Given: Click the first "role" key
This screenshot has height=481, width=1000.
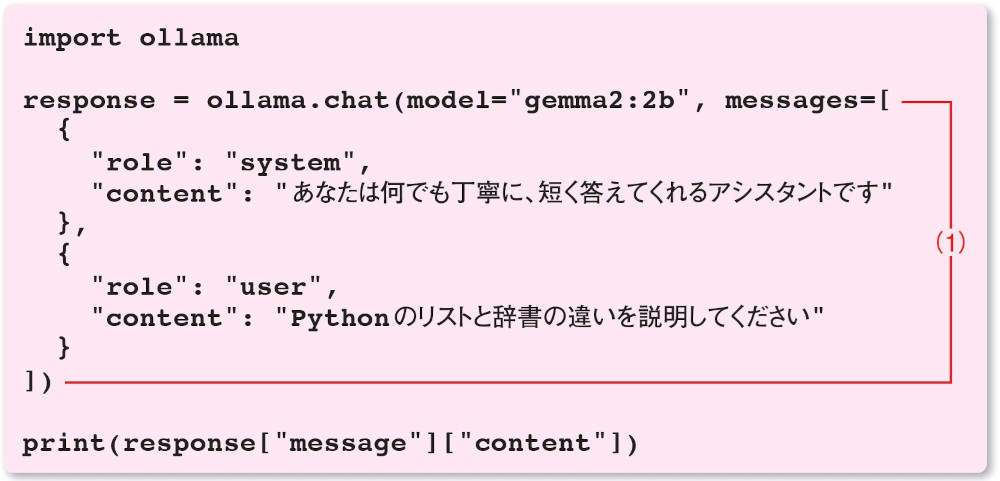Looking at the screenshot, I should tap(140, 163).
